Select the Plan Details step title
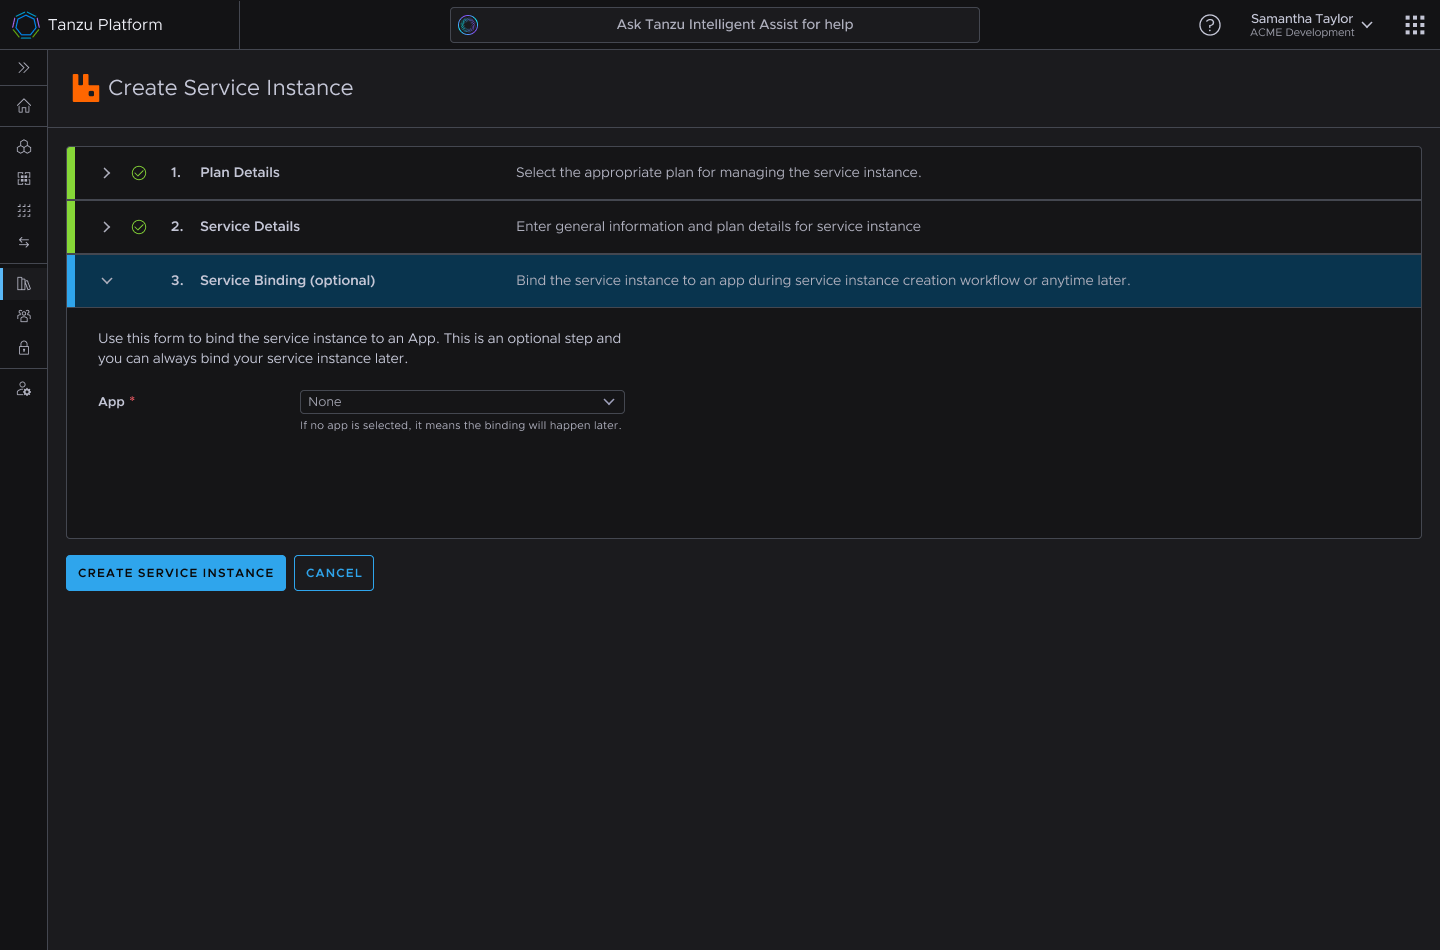This screenshot has width=1440, height=950. 240,173
